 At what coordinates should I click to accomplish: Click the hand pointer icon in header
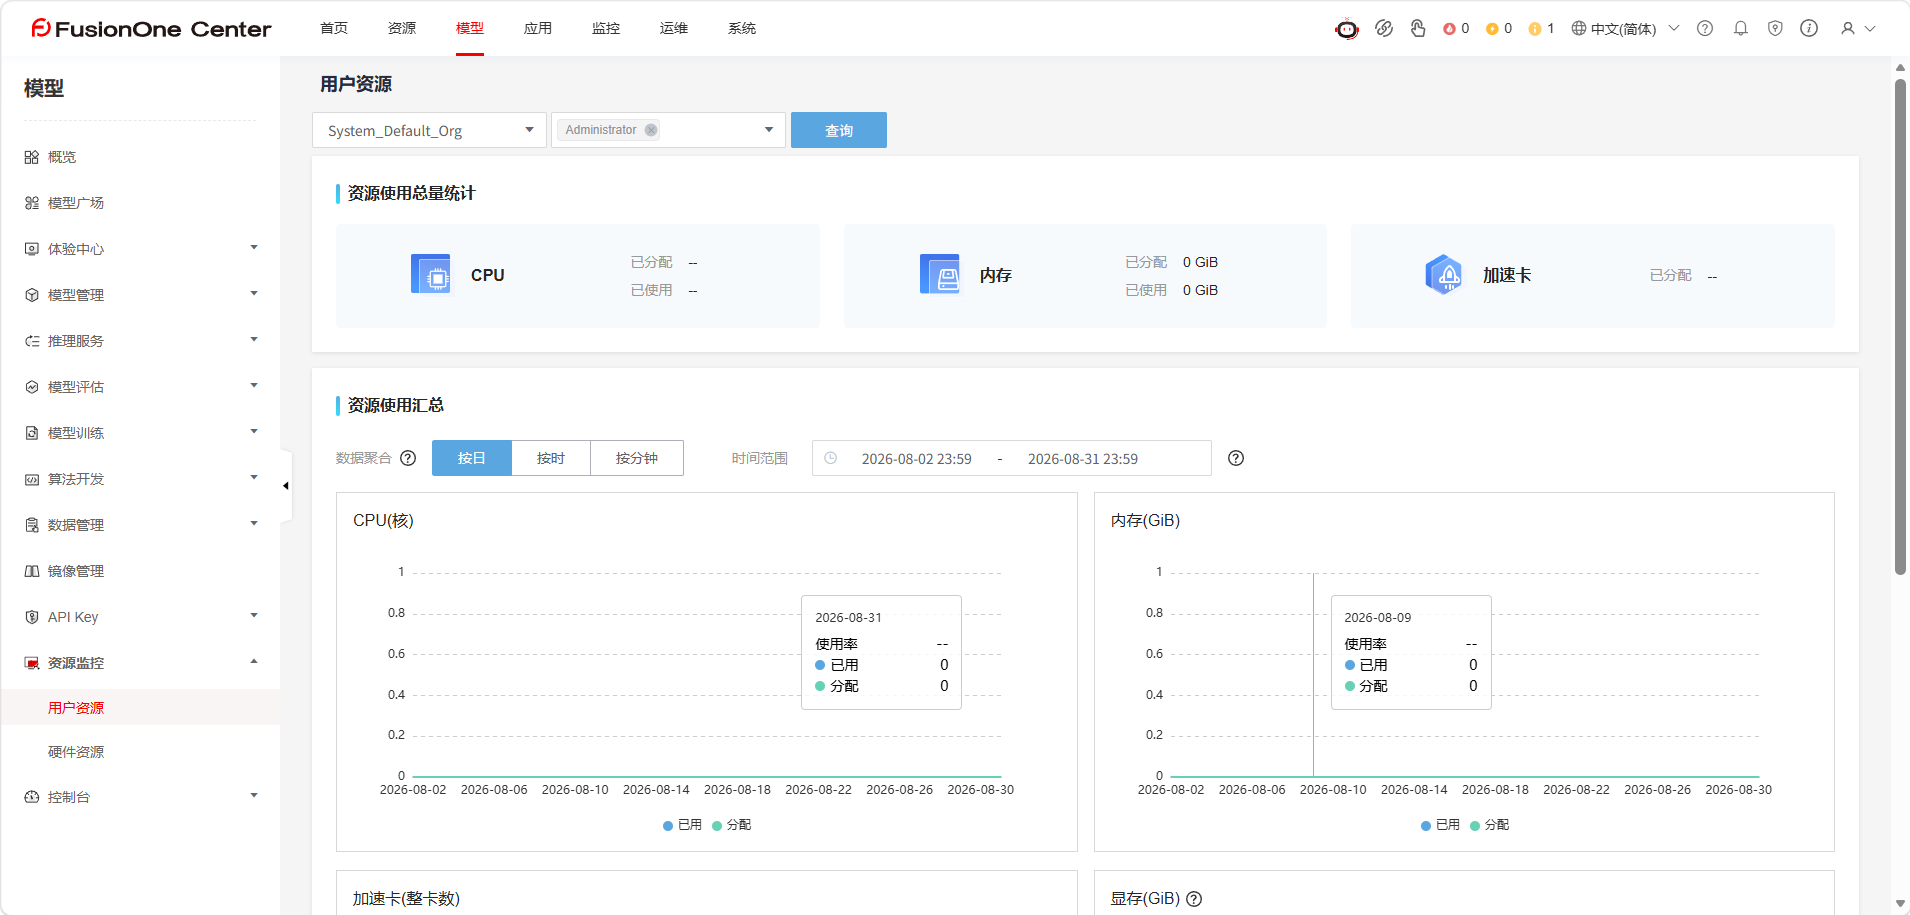(x=1418, y=28)
